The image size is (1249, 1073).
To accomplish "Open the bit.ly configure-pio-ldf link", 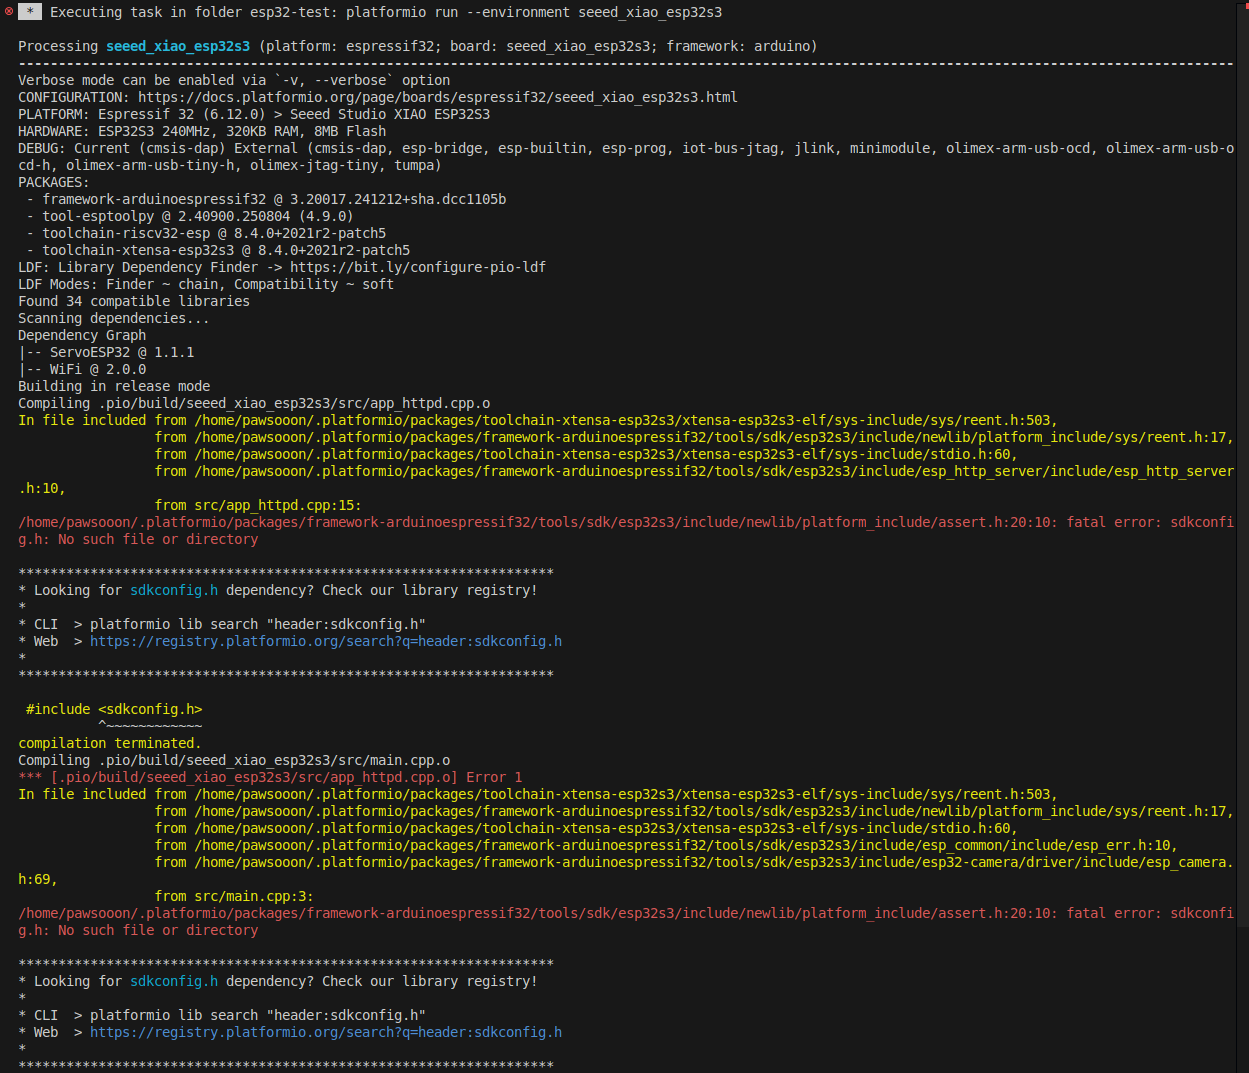I will (x=417, y=267).
